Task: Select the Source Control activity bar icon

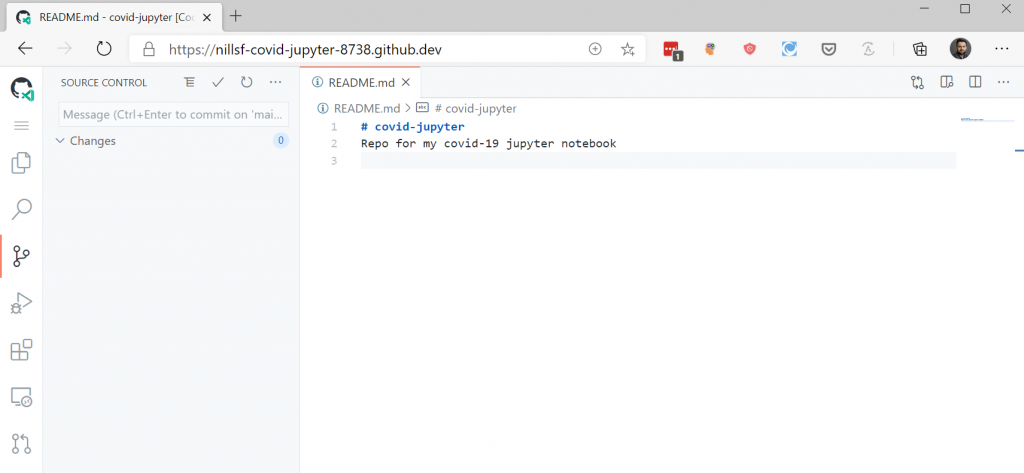Action: coord(22,256)
